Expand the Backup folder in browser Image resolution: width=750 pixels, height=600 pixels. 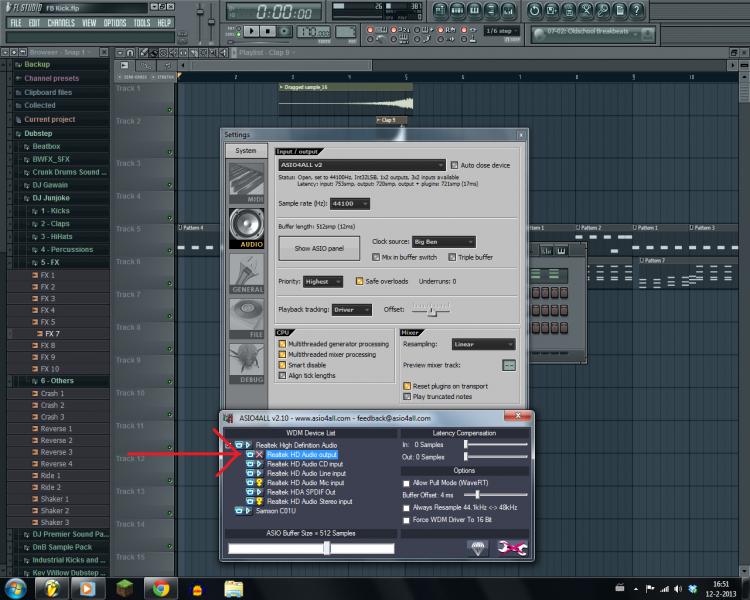(x=37, y=65)
